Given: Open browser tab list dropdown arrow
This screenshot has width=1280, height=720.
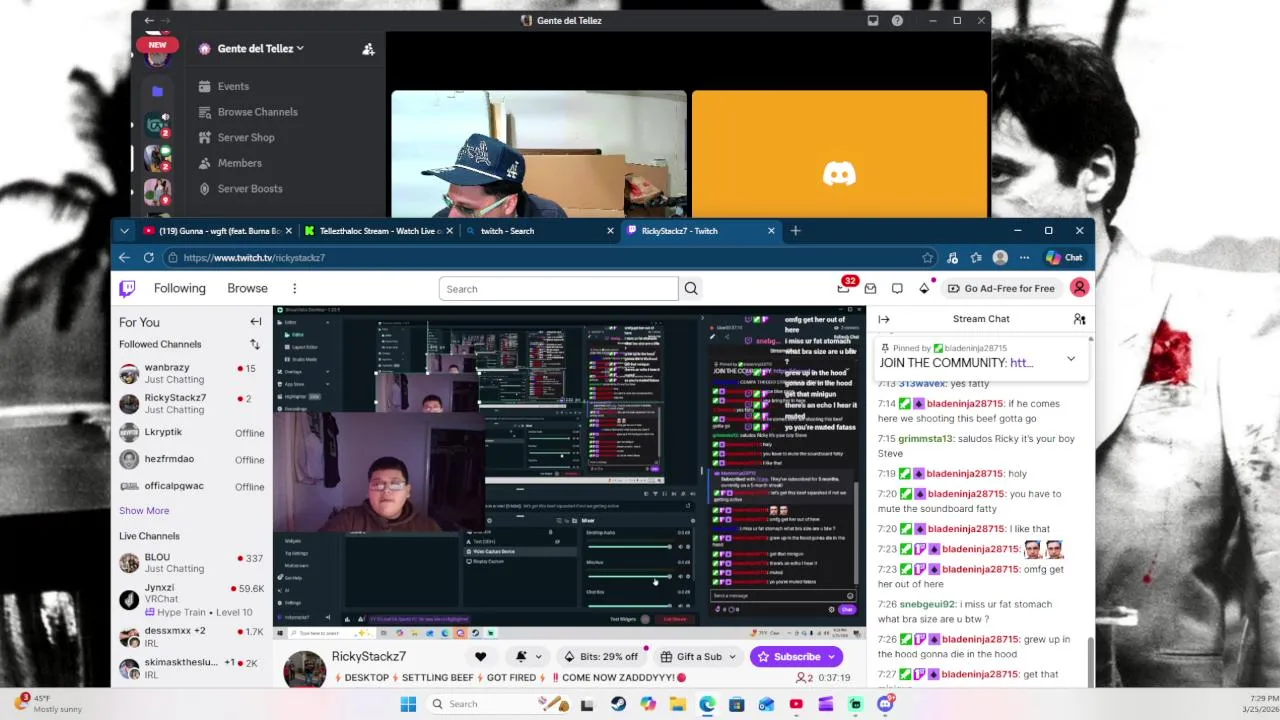Looking at the screenshot, I should (124, 231).
